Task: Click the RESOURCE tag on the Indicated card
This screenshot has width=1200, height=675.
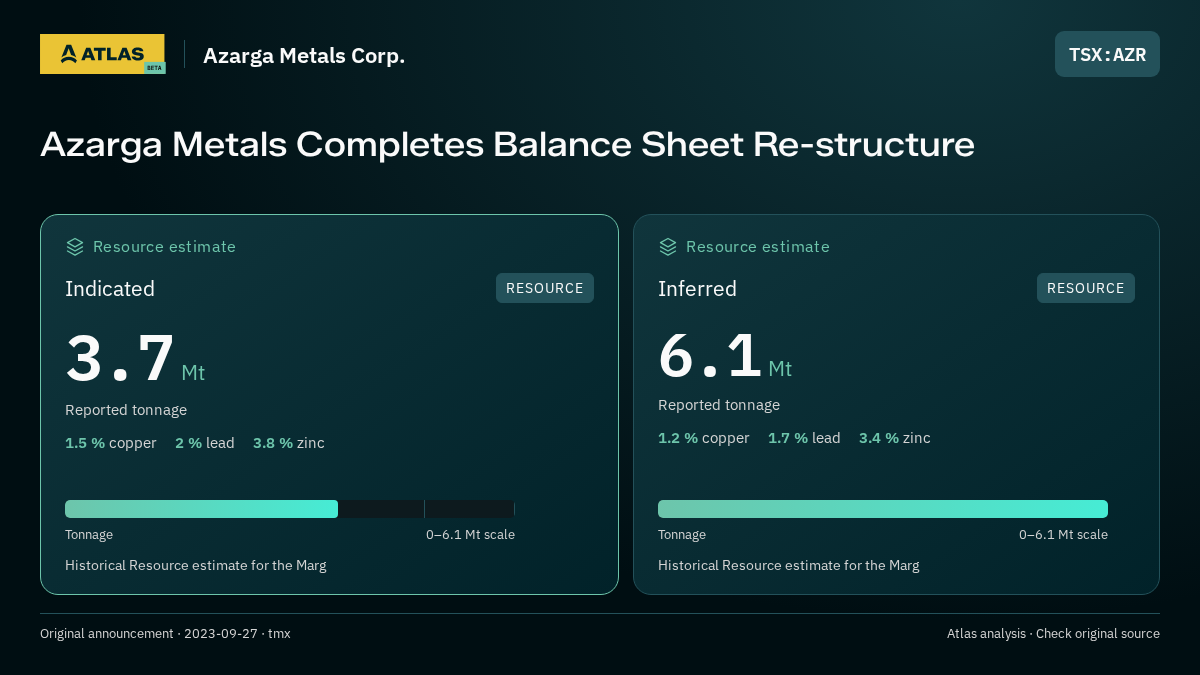Action: [x=545, y=288]
